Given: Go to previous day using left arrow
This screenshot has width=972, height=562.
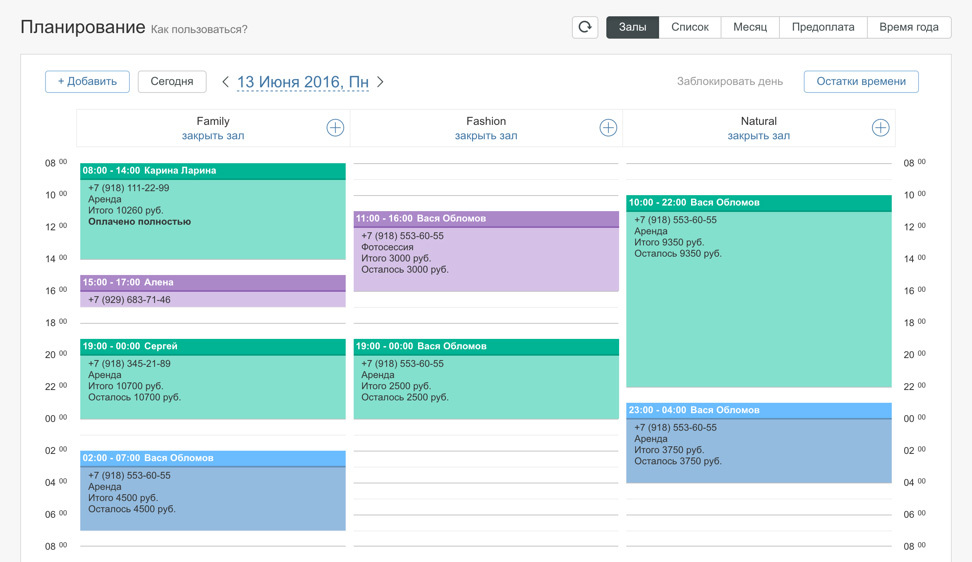Looking at the screenshot, I should pyautogui.click(x=225, y=82).
